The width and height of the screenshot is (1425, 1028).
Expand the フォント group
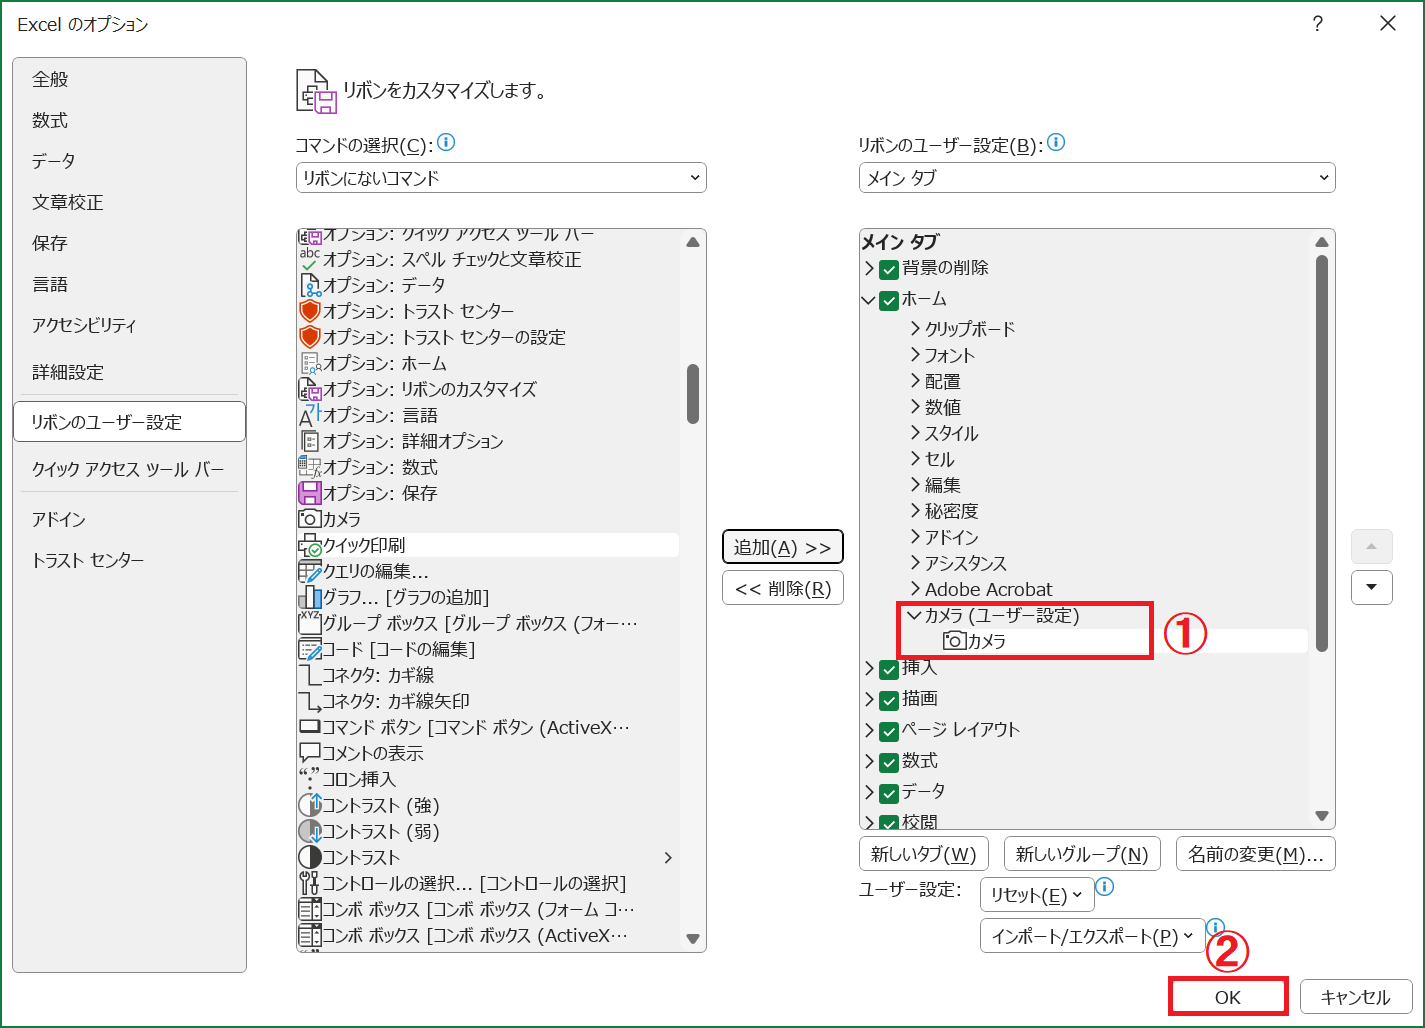pyautogui.click(x=915, y=354)
